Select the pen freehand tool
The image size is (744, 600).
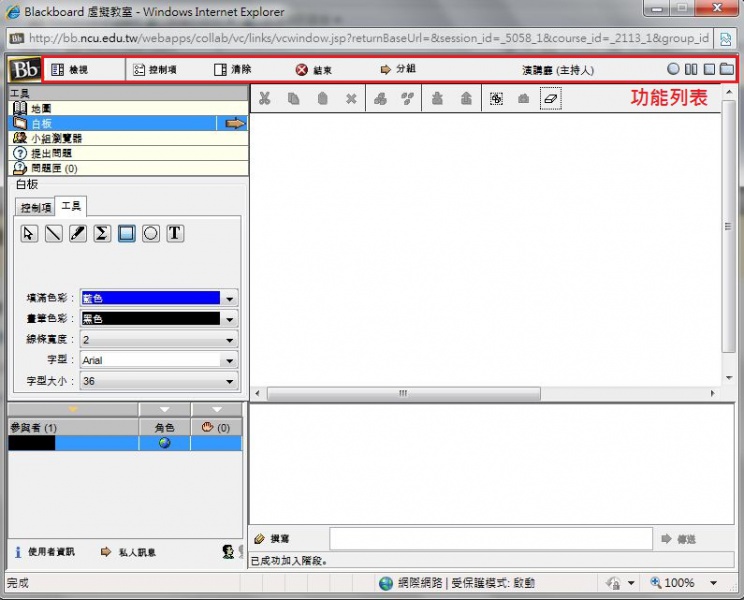pos(78,233)
